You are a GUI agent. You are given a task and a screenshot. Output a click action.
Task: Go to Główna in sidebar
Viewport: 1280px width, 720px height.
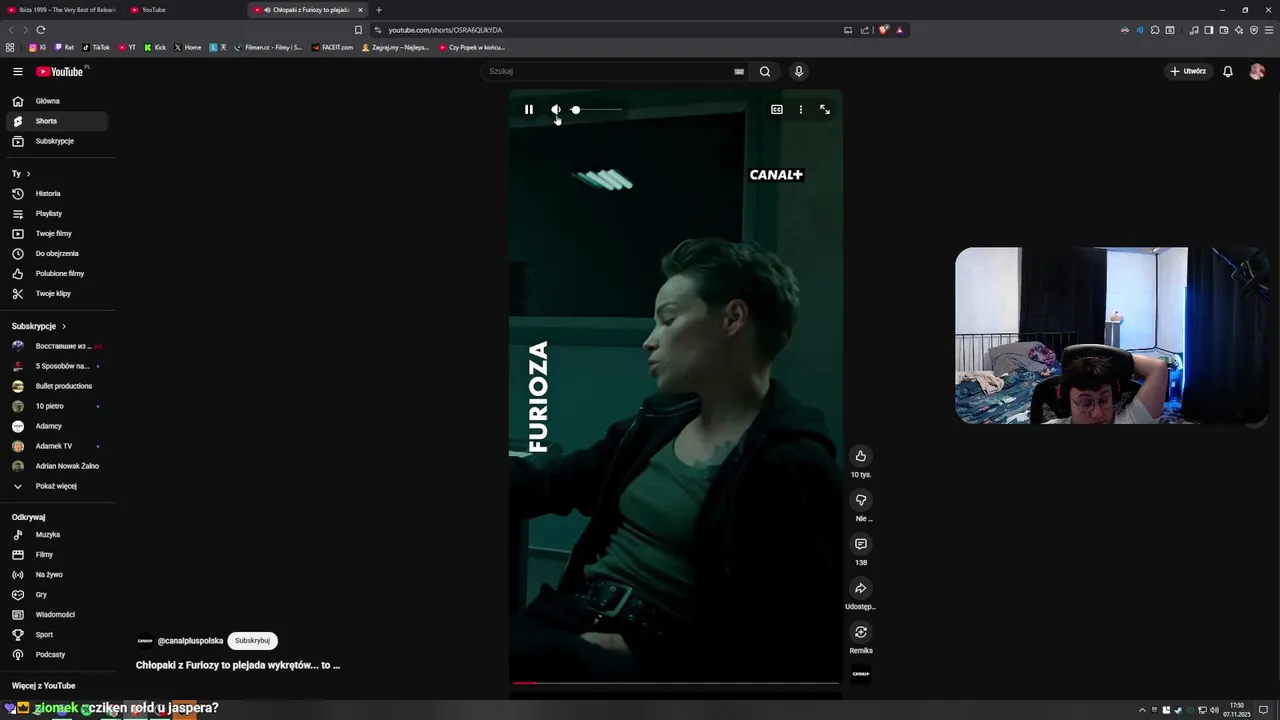tap(57, 101)
